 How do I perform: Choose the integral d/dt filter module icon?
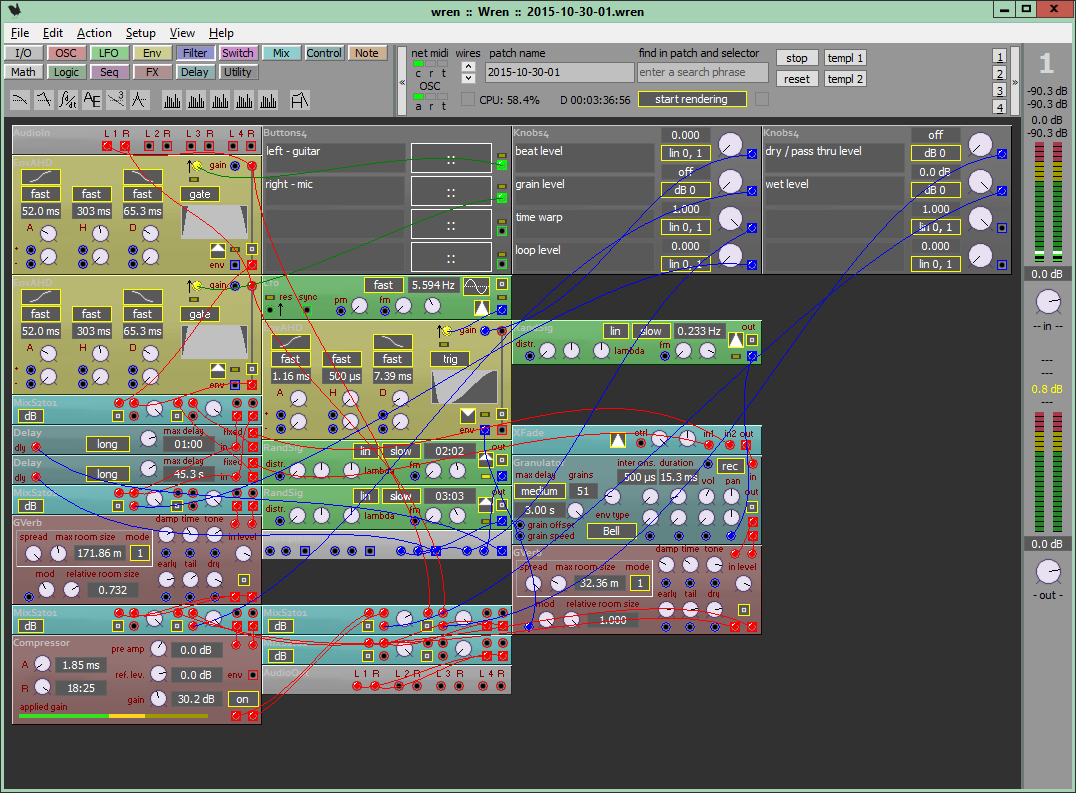click(67, 100)
